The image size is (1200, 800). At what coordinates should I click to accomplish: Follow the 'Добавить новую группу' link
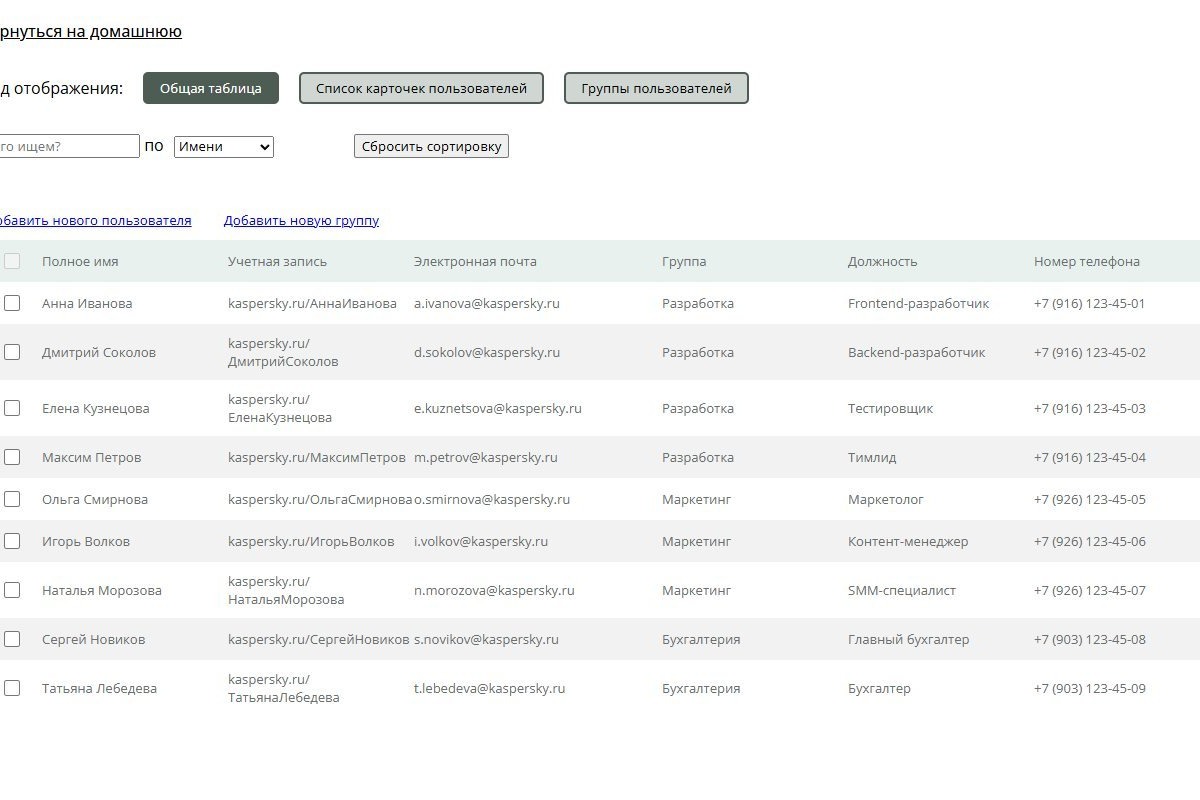pyautogui.click(x=301, y=220)
